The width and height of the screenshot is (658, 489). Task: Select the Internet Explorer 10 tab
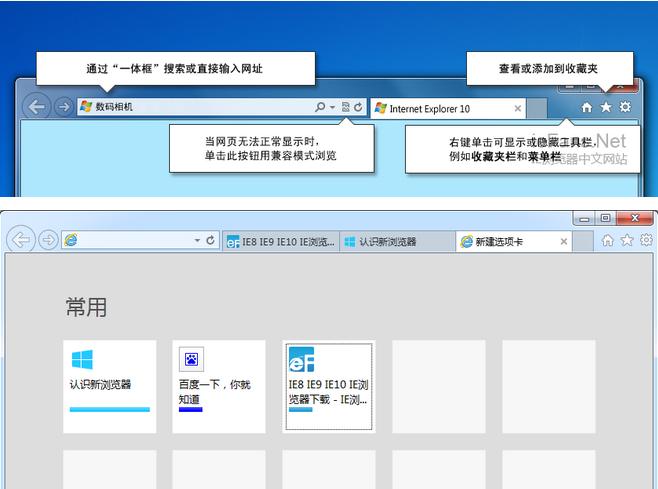(440, 108)
